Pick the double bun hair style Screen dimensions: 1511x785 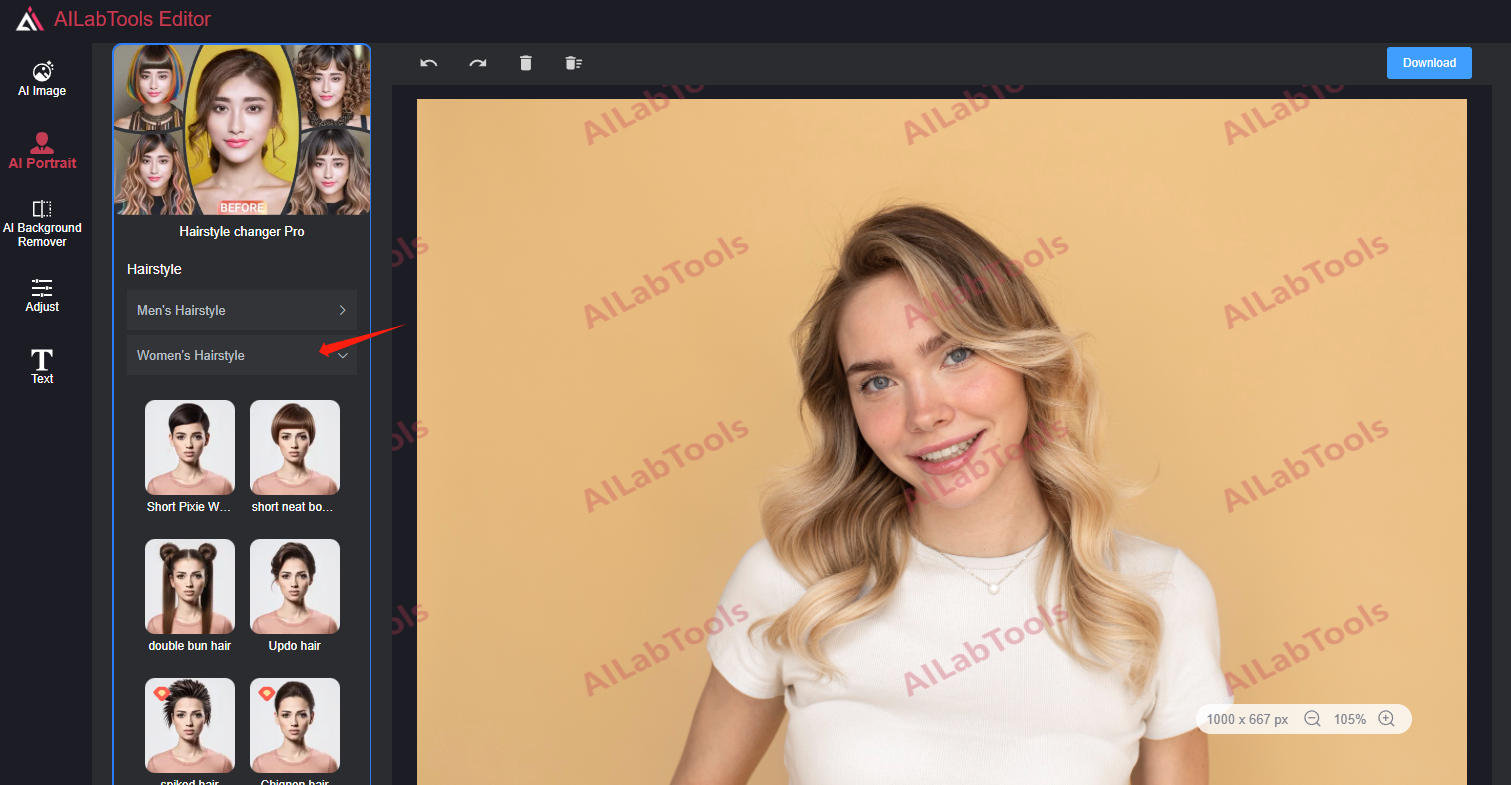click(190, 586)
